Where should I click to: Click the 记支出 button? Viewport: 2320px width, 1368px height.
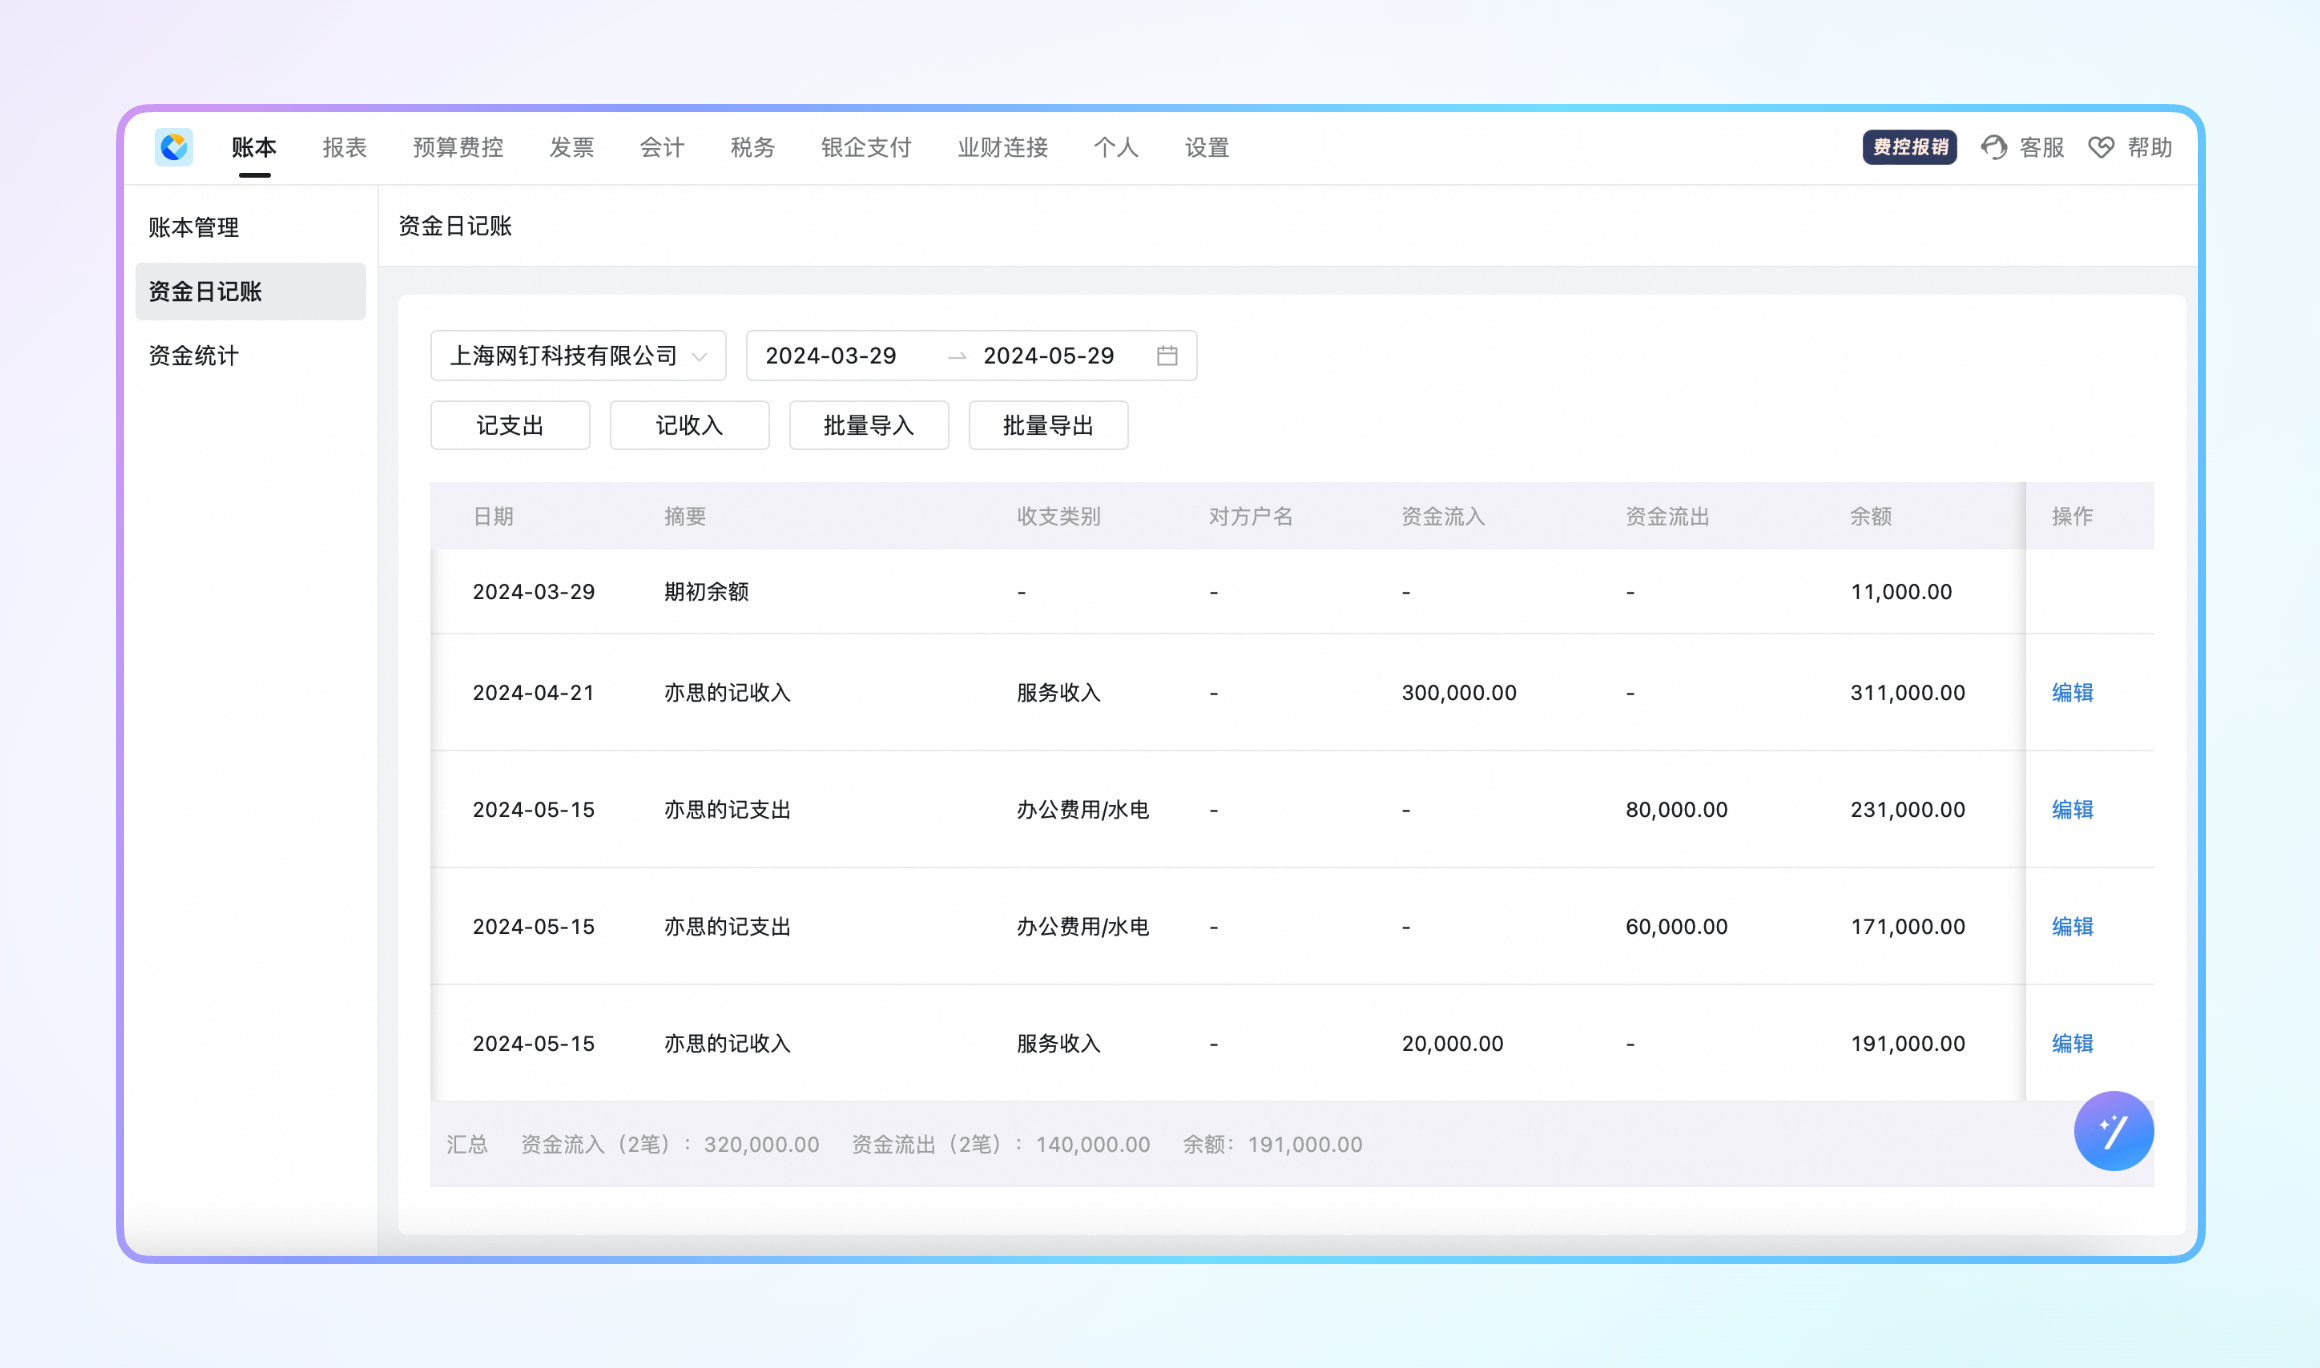510,425
